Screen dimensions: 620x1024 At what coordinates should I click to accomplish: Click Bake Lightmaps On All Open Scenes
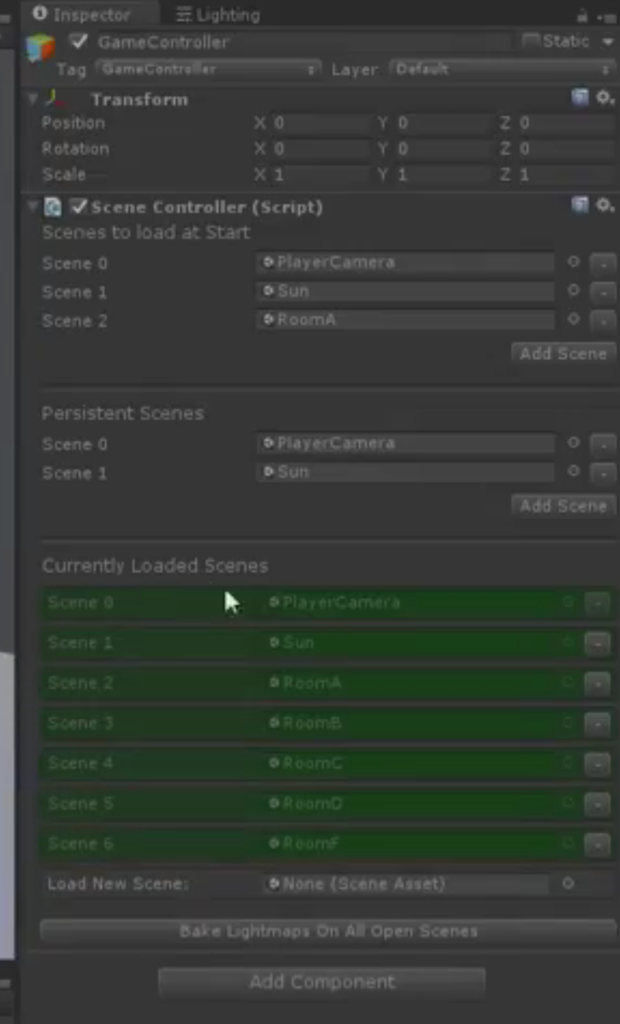328,931
